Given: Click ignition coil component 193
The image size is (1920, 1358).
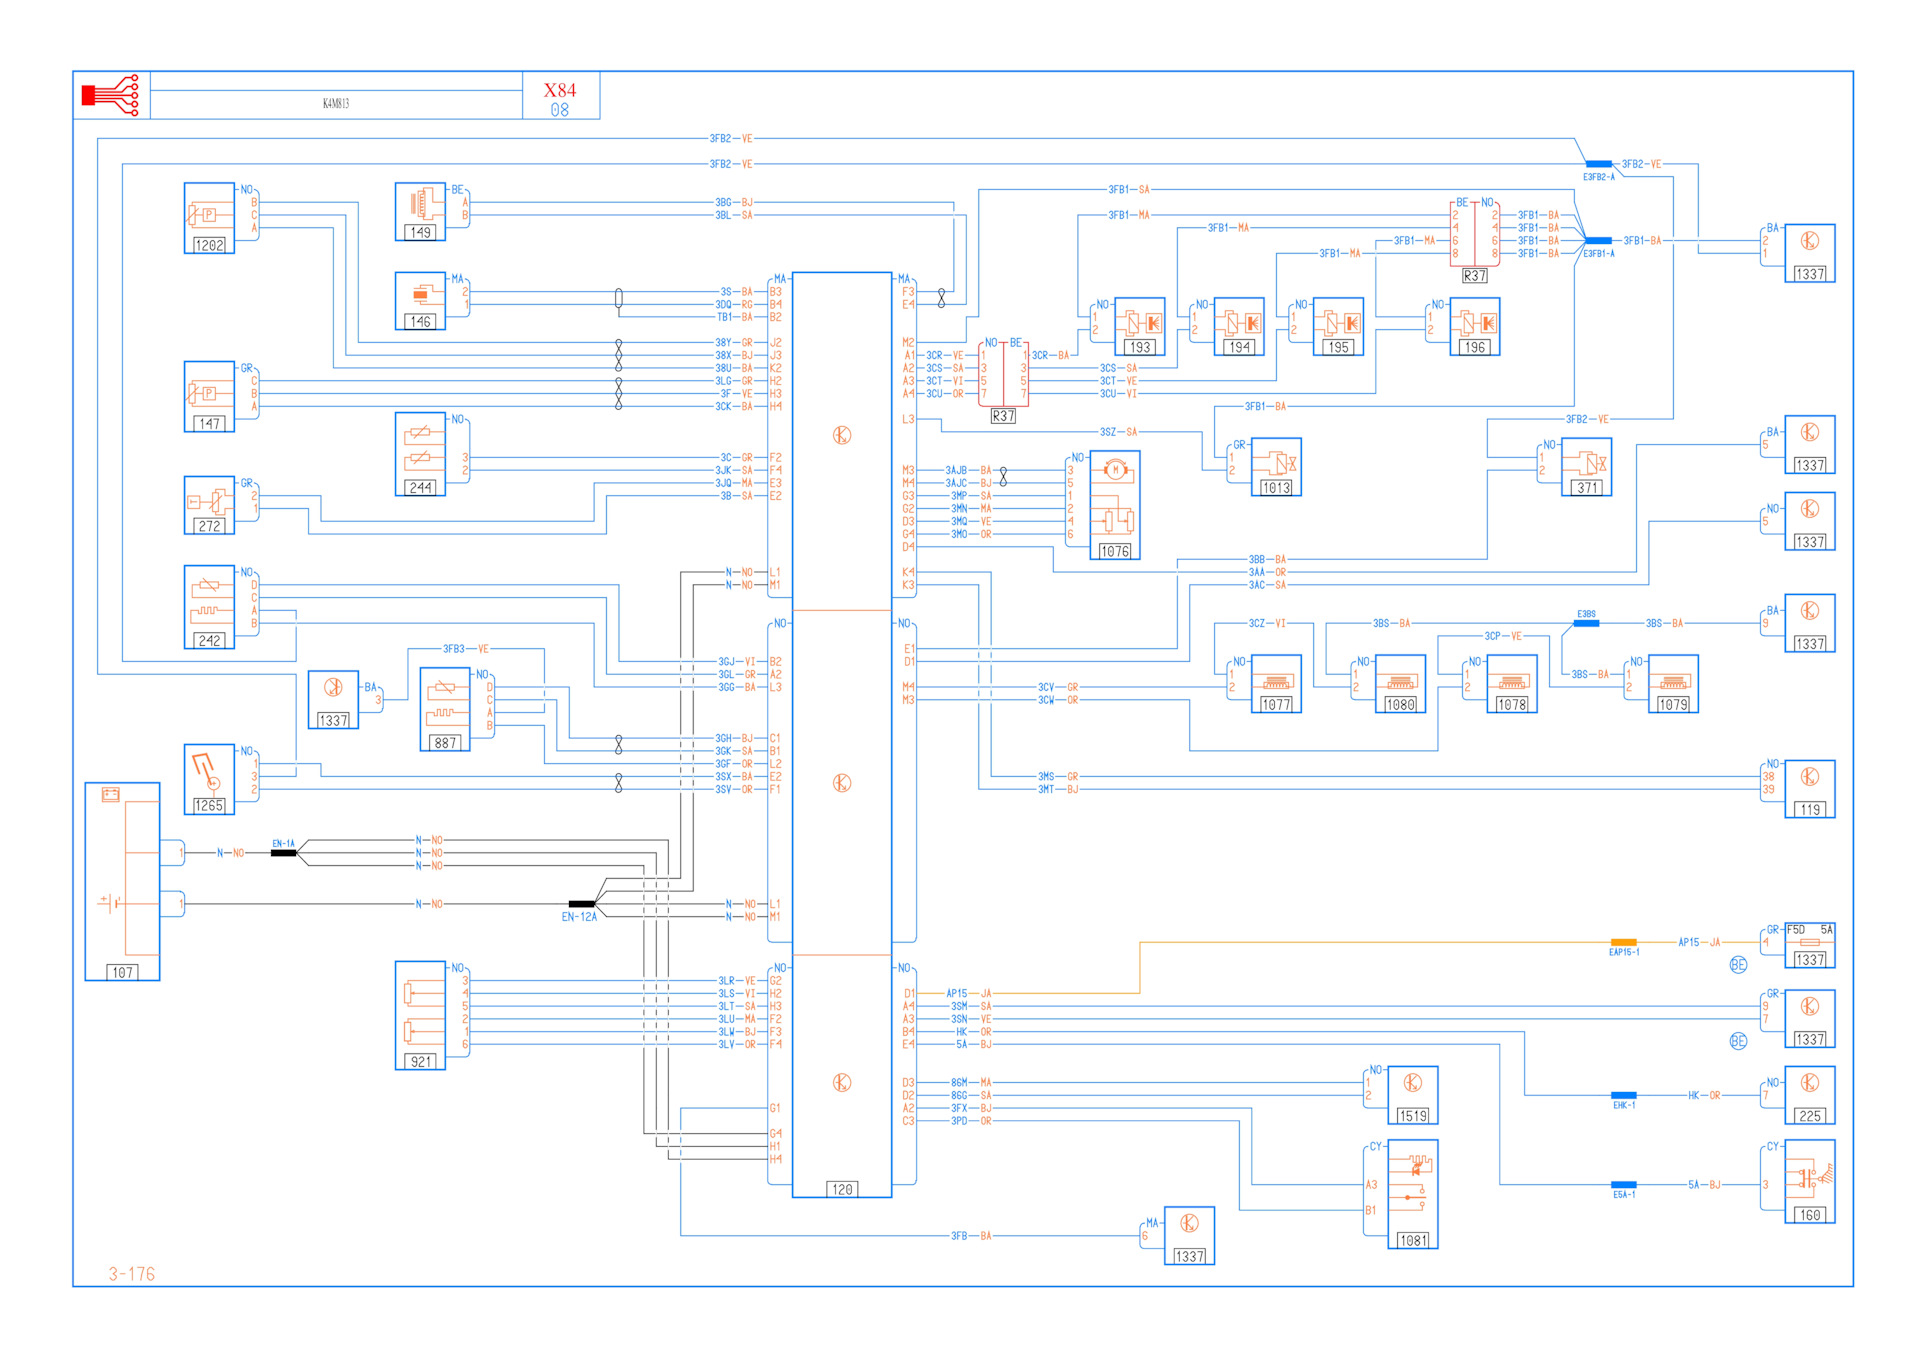Looking at the screenshot, I should 1139,325.
